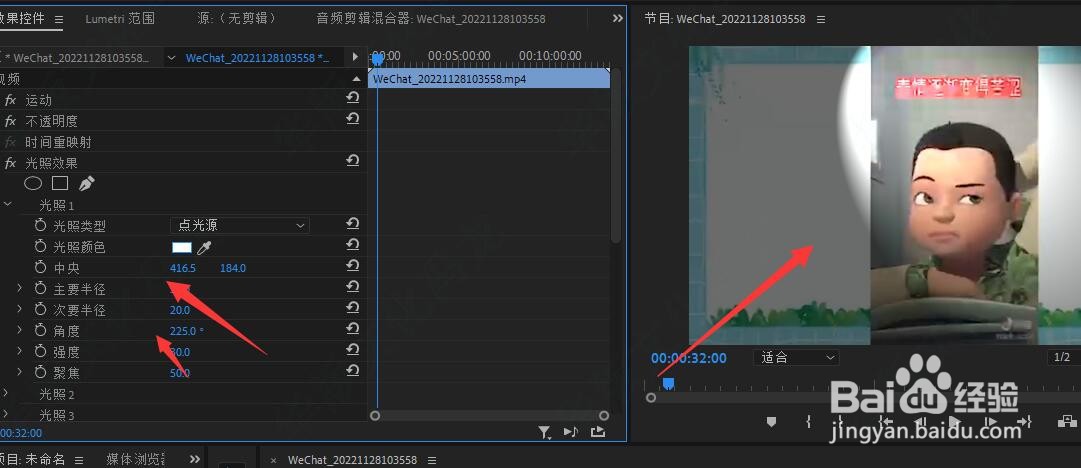1081x468 pixels.
Task: Open the 适合 zoom level dropdown
Action: (796, 358)
